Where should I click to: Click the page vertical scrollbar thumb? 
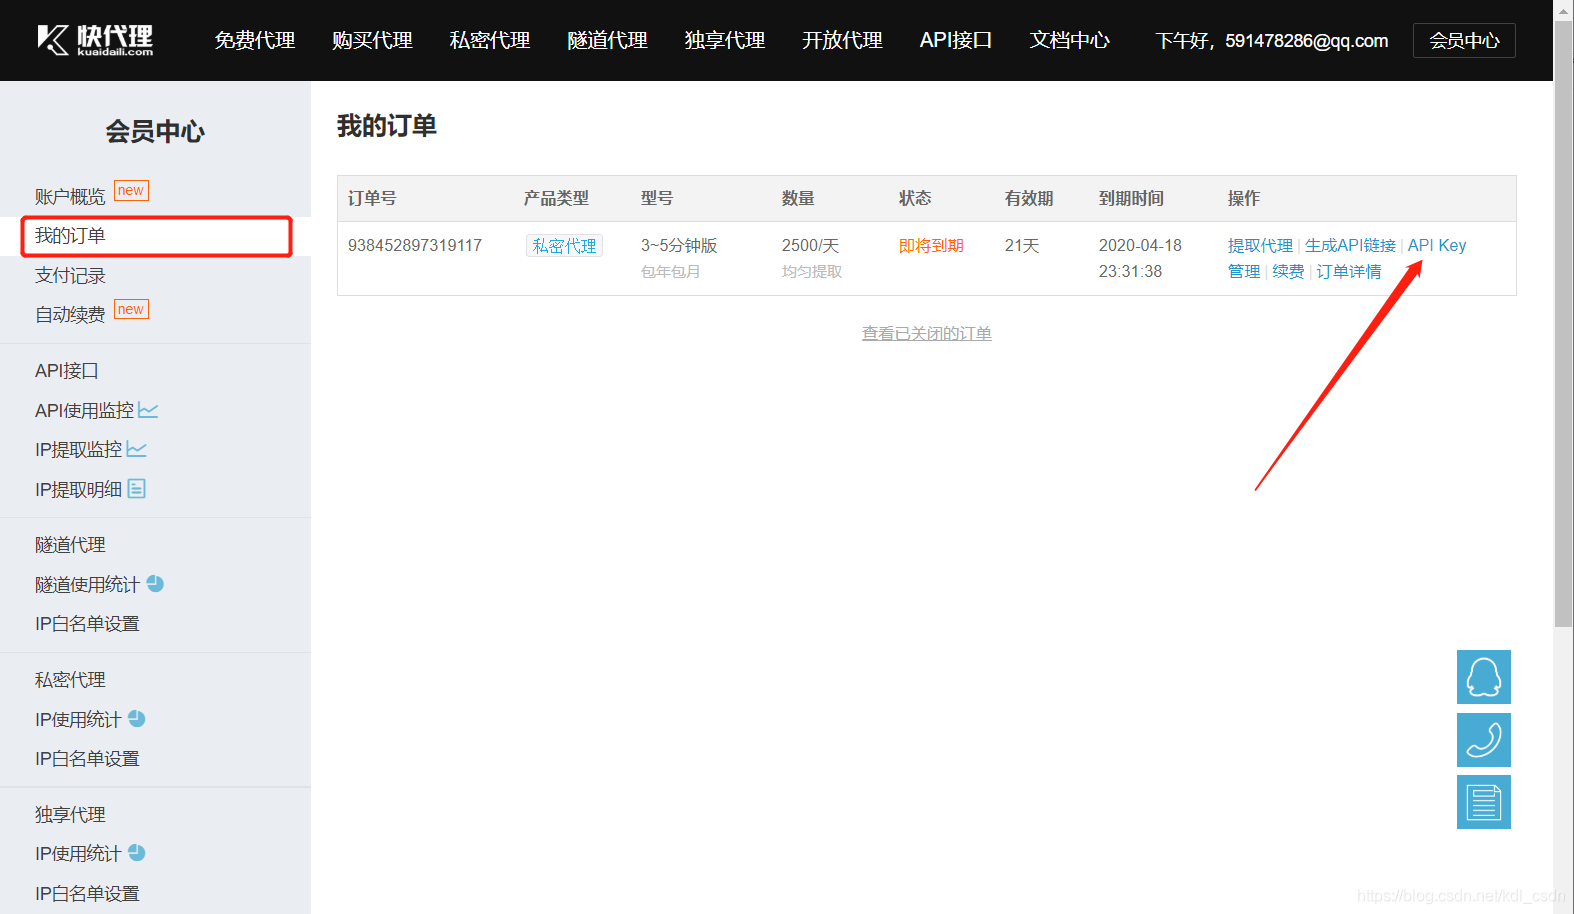point(1563,323)
